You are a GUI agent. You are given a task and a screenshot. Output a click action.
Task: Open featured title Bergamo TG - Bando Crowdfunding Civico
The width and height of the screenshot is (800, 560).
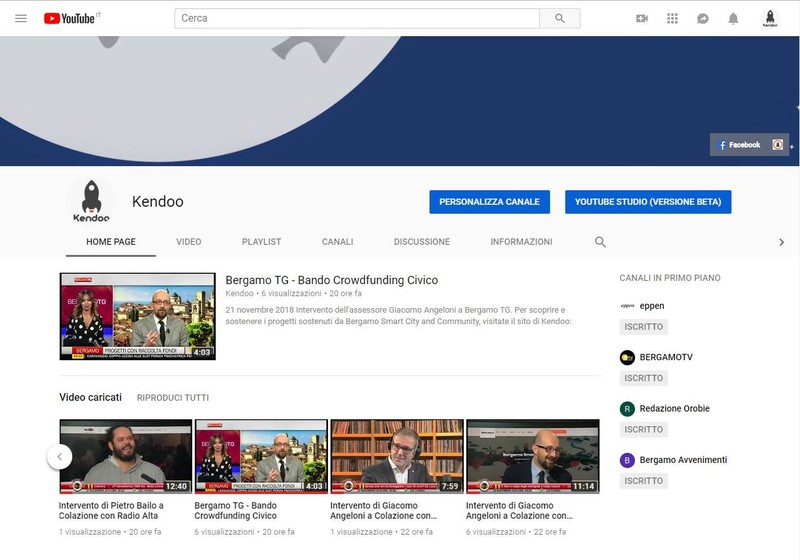click(x=332, y=280)
